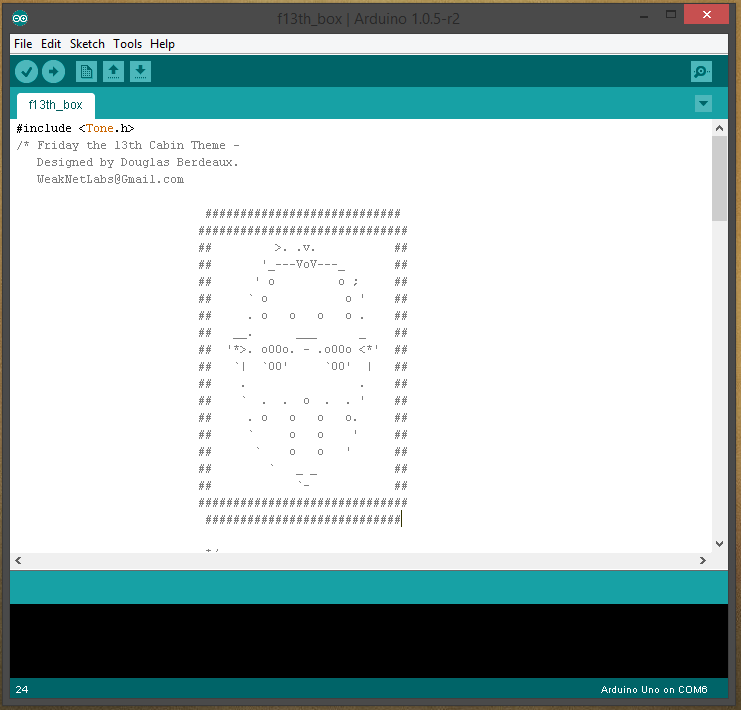This screenshot has width=741, height=710.
Task: Close the Arduino window
Action: click(x=707, y=15)
